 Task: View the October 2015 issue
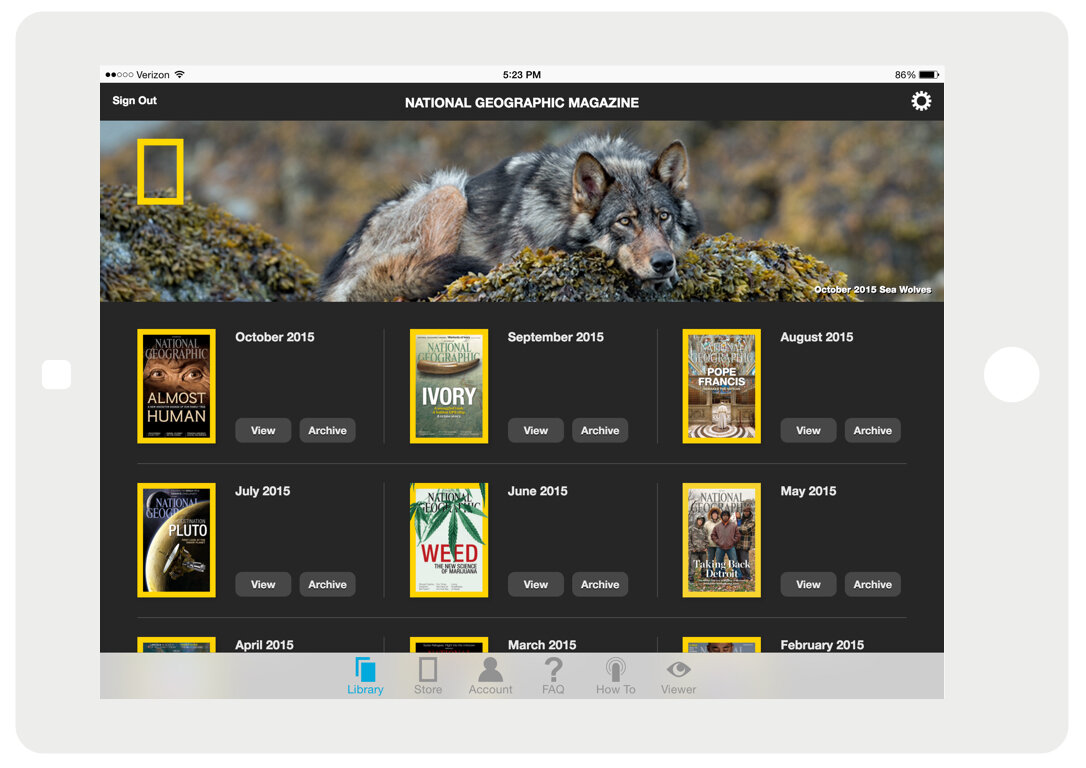(x=263, y=430)
